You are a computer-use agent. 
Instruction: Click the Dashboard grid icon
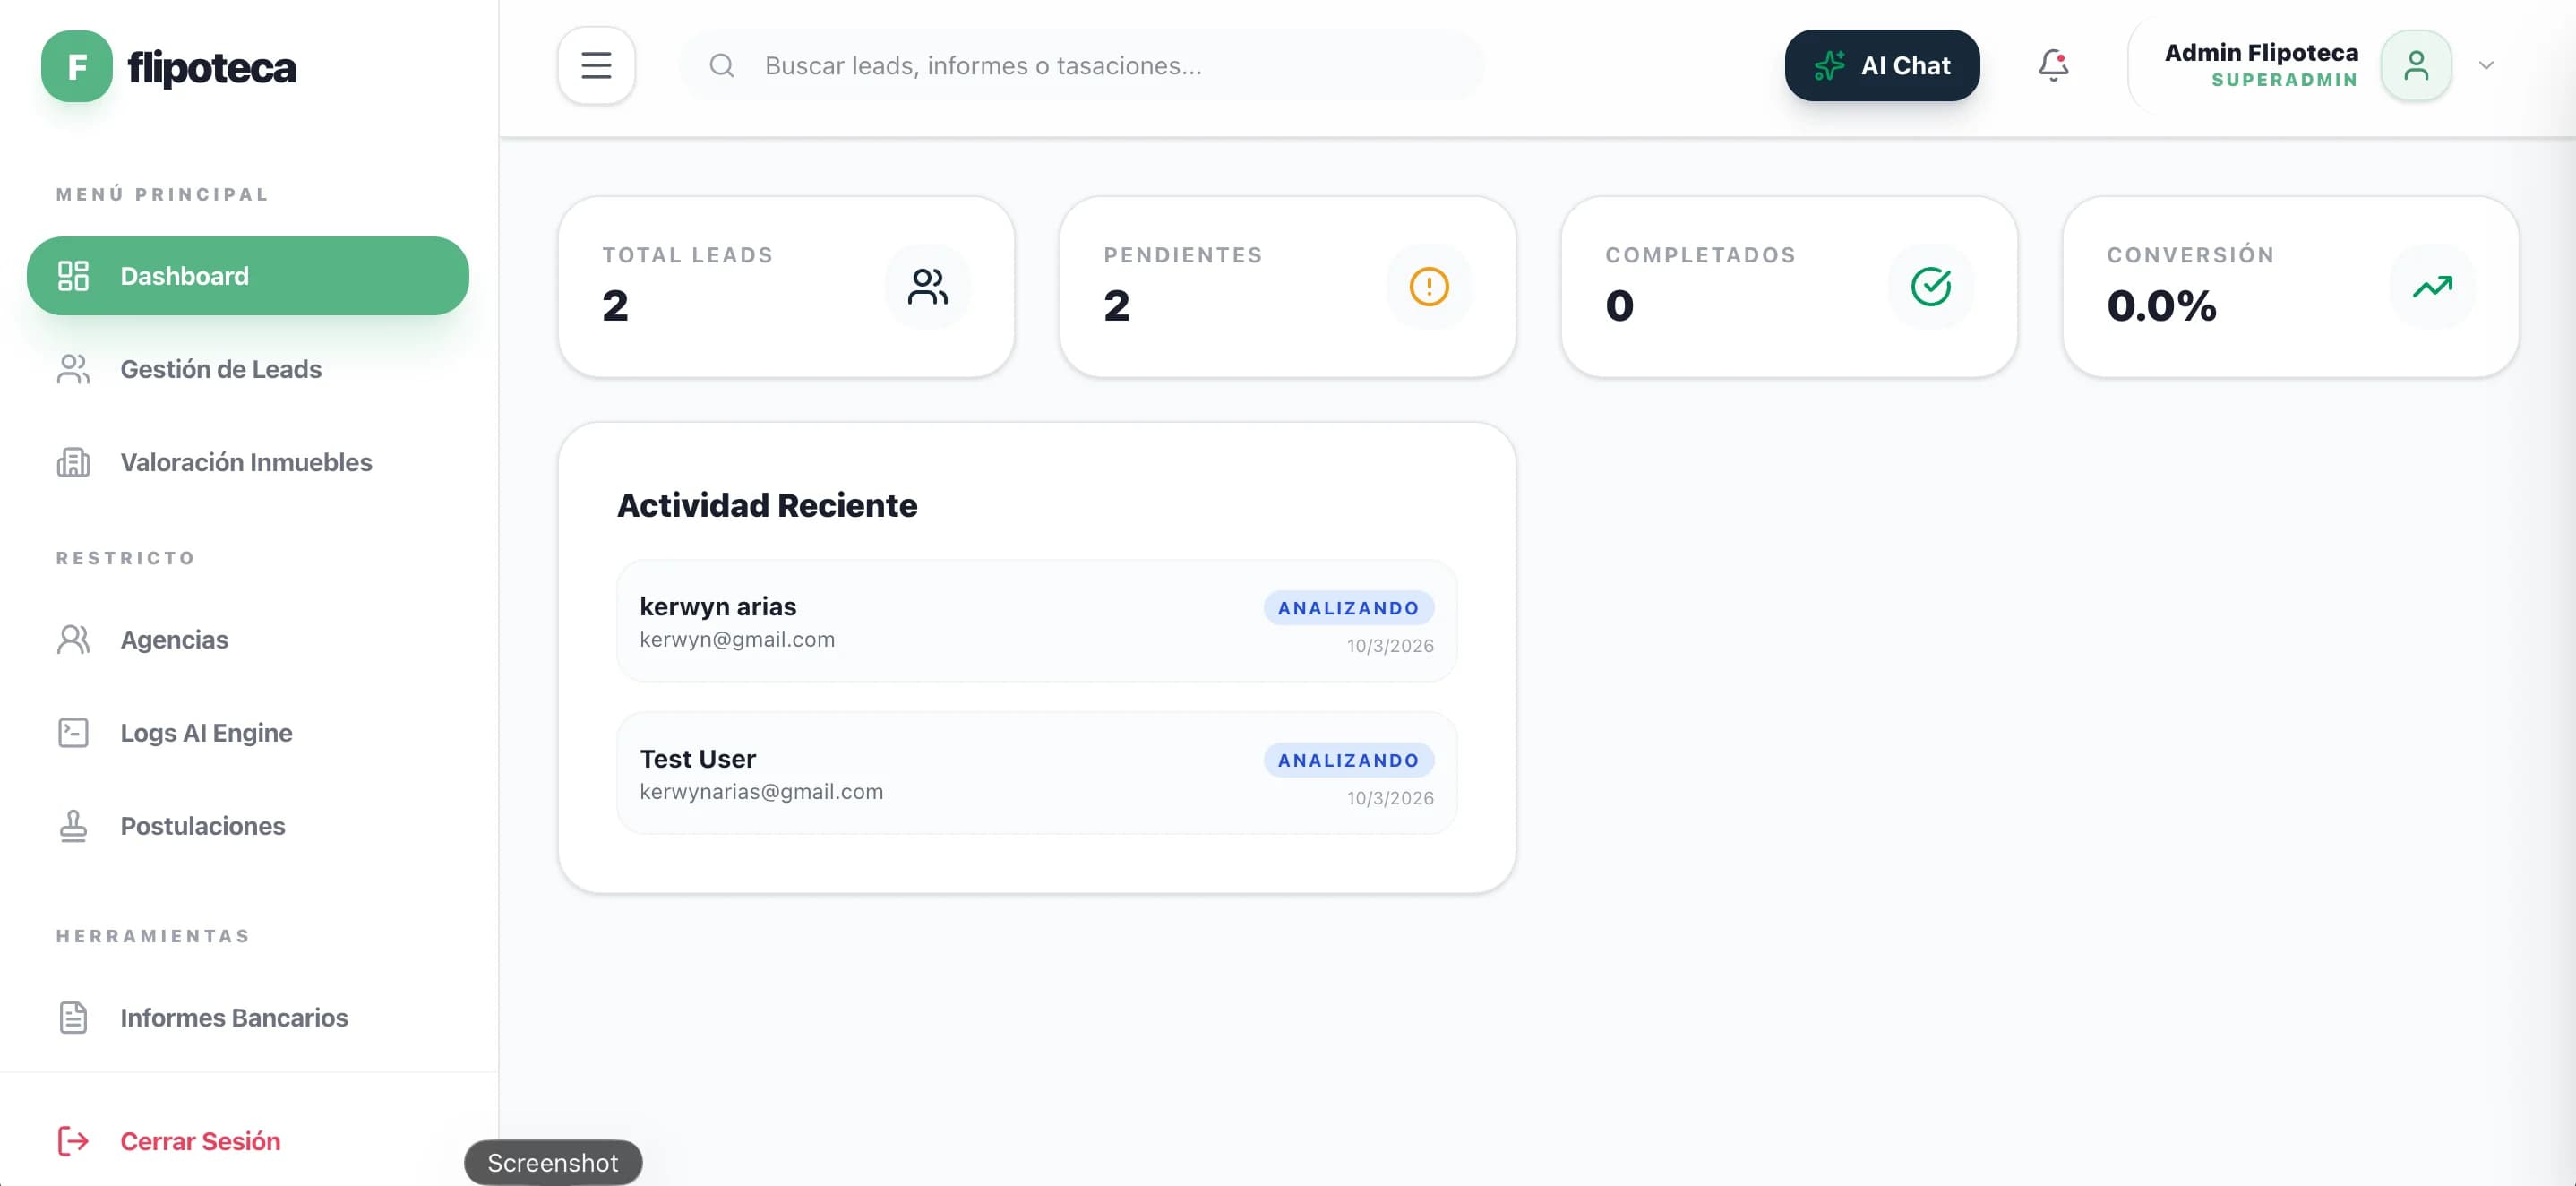(73, 276)
